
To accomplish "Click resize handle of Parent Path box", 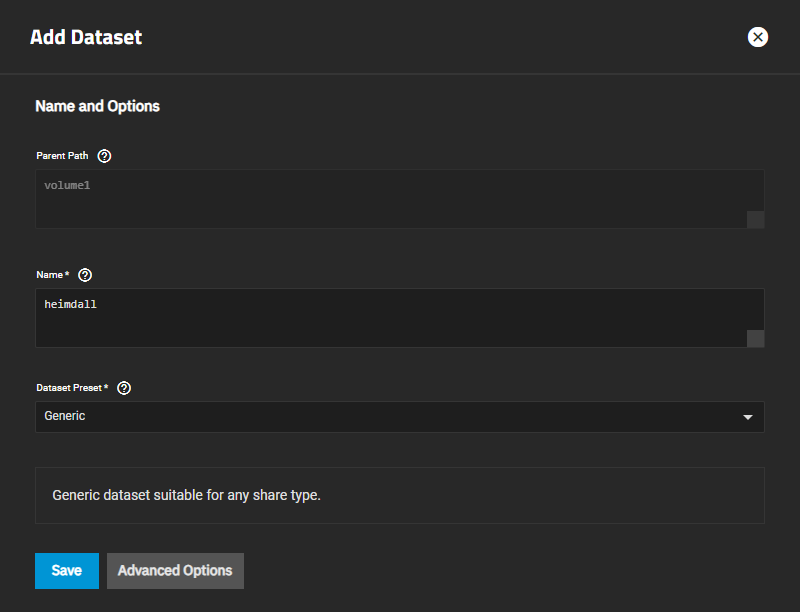I will click(756, 220).
